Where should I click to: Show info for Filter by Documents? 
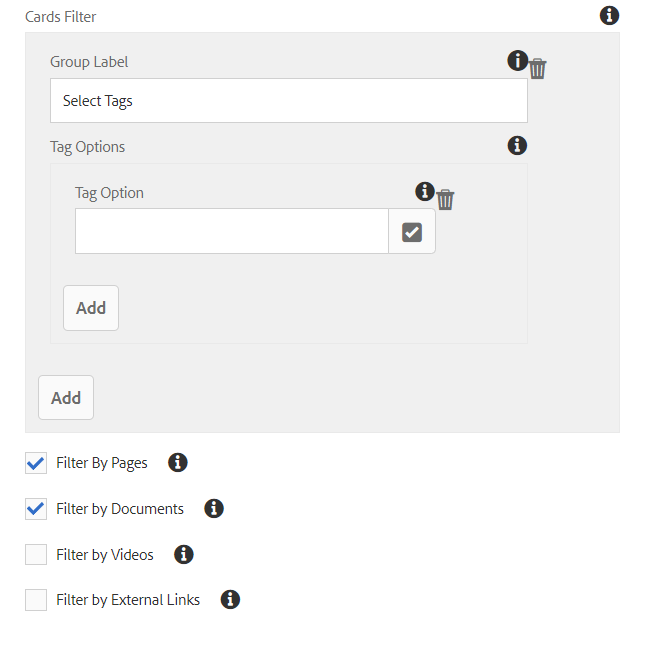click(x=214, y=508)
